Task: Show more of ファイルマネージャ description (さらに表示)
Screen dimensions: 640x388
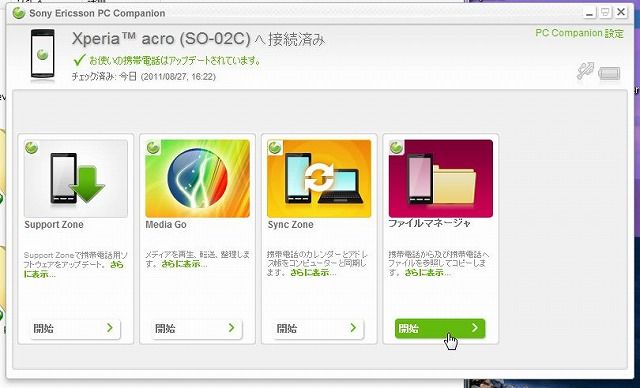Action: coord(427,273)
